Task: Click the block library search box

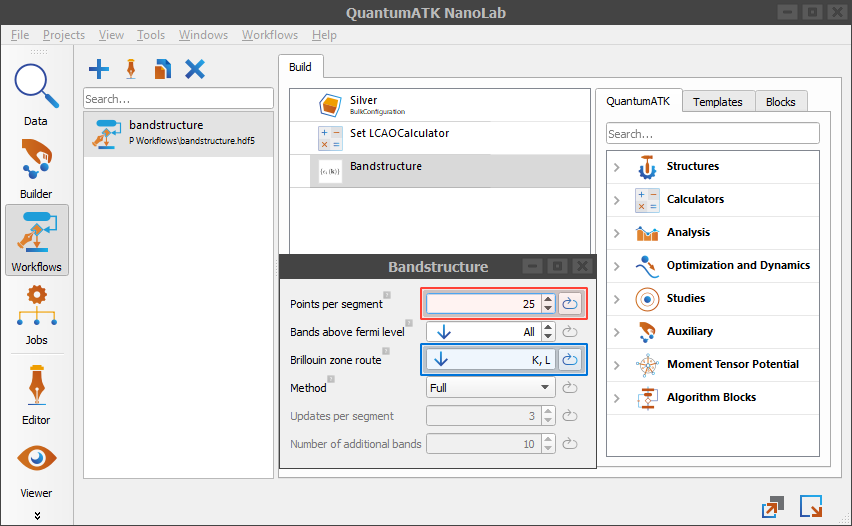Action: pyautogui.click(x=713, y=134)
